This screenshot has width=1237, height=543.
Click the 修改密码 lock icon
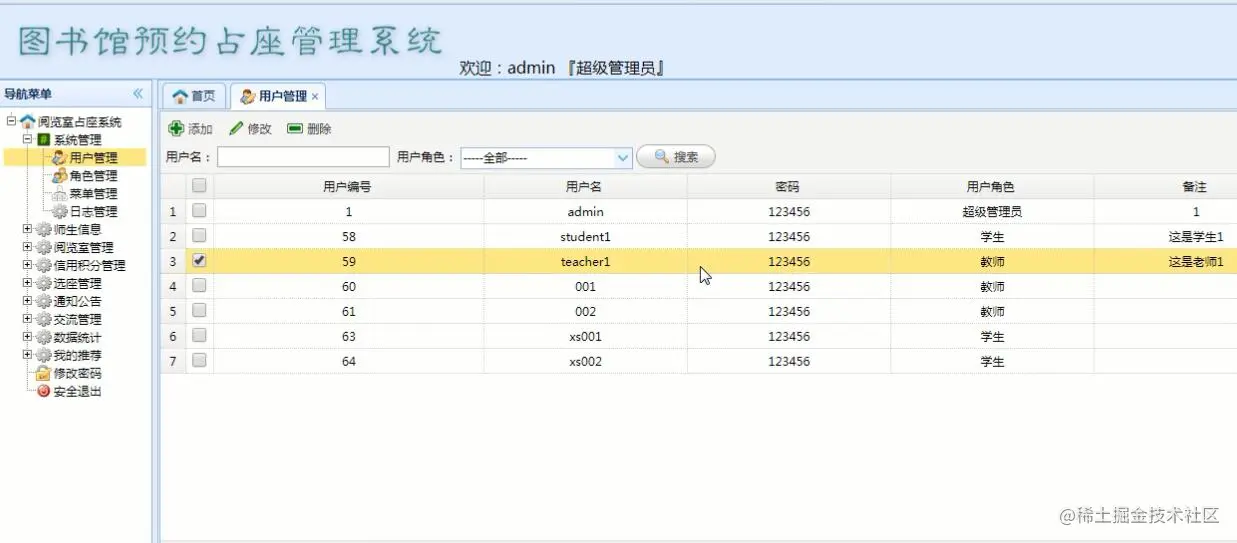pos(43,373)
